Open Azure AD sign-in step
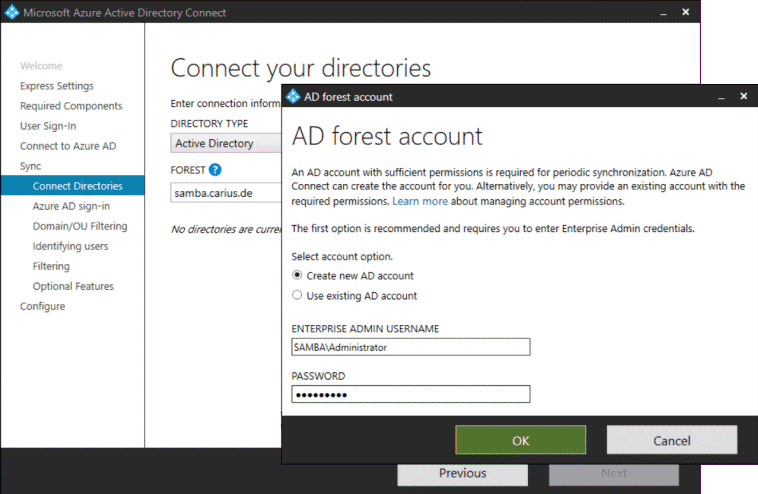This screenshot has height=494, width=758. pos(71,206)
